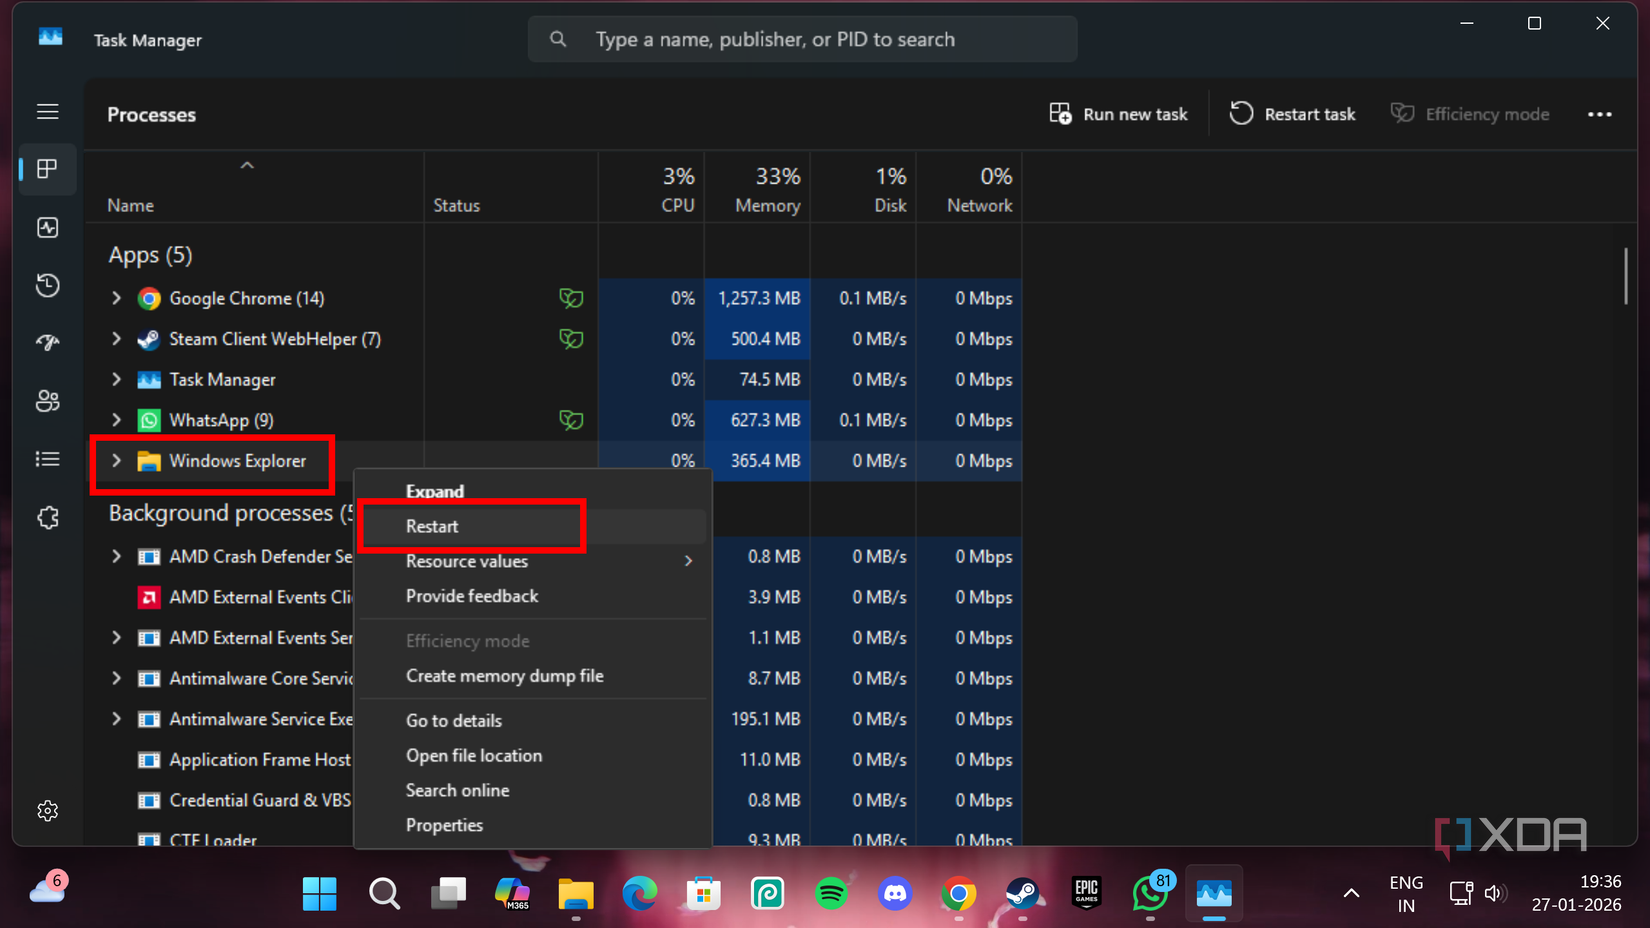1650x928 pixels.
Task: Sort by the Network column header
Action: [x=969, y=188]
